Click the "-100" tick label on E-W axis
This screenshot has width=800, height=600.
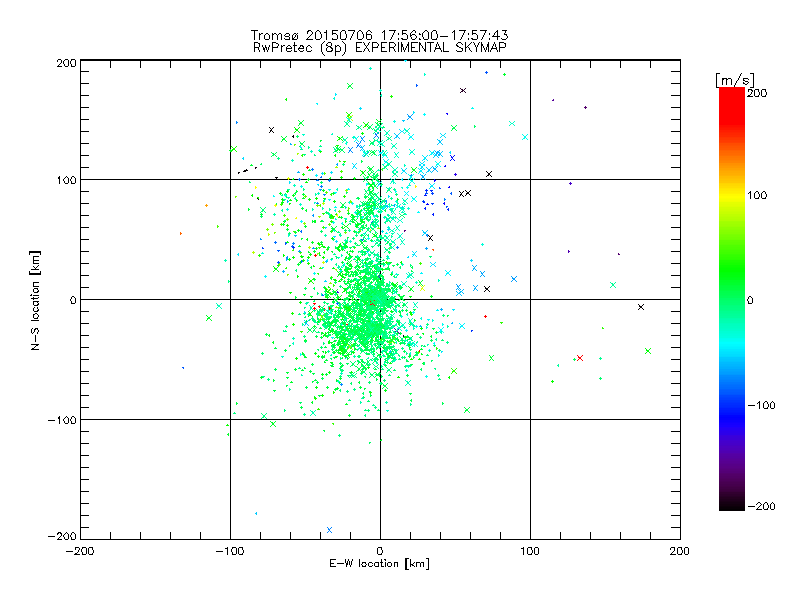pos(230,551)
